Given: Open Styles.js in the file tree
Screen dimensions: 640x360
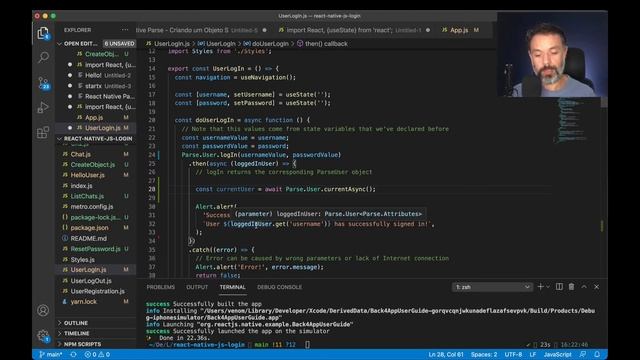Looking at the screenshot, I should click(x=96, y=260).
